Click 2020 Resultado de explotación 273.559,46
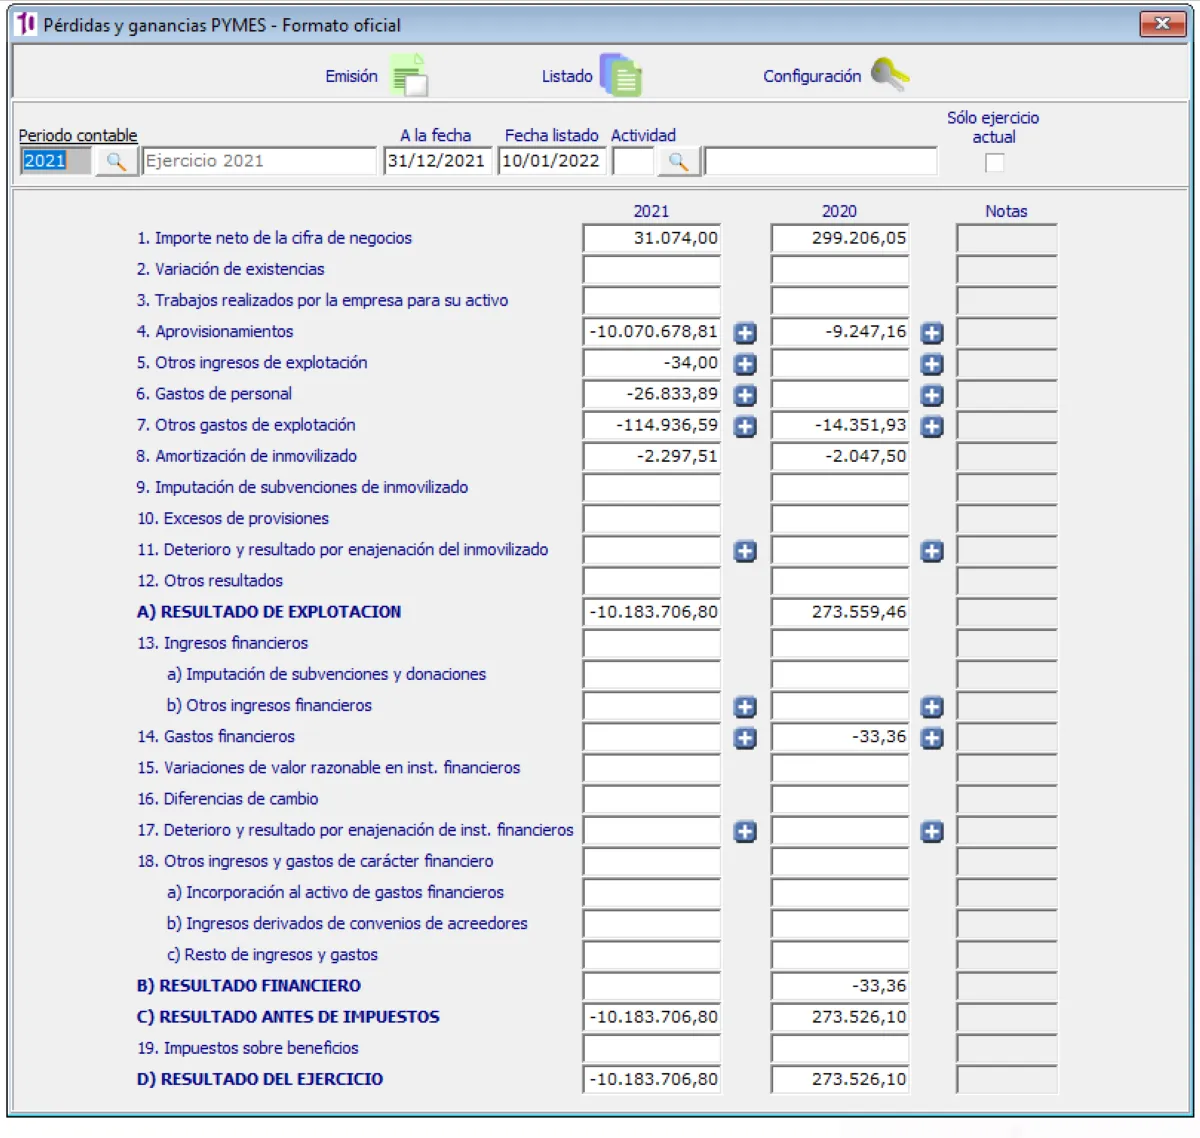 840,612
